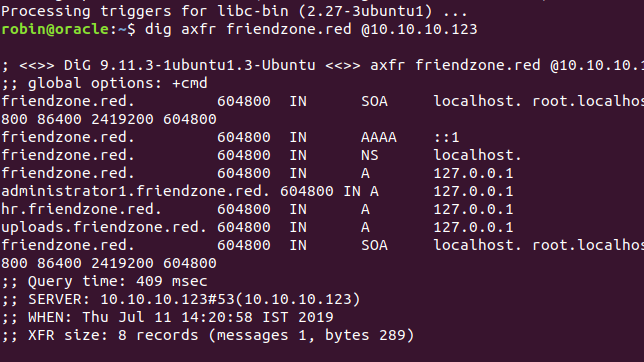Click hr.friendzone.red. hostname
644x362 pixels.
pyautogui.click(x=81, y=209)
